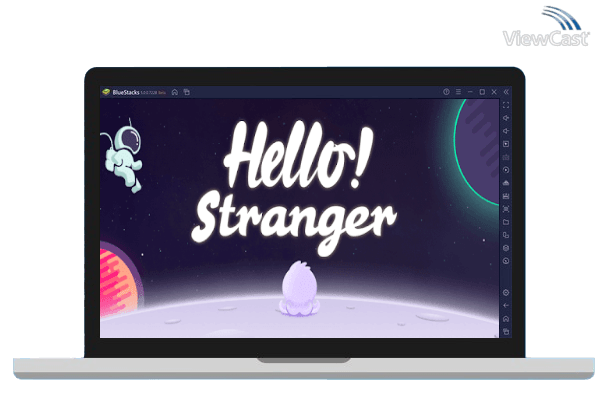
Task: Decrease volume using the sidebar speaker icon
Action: (506, 131)
